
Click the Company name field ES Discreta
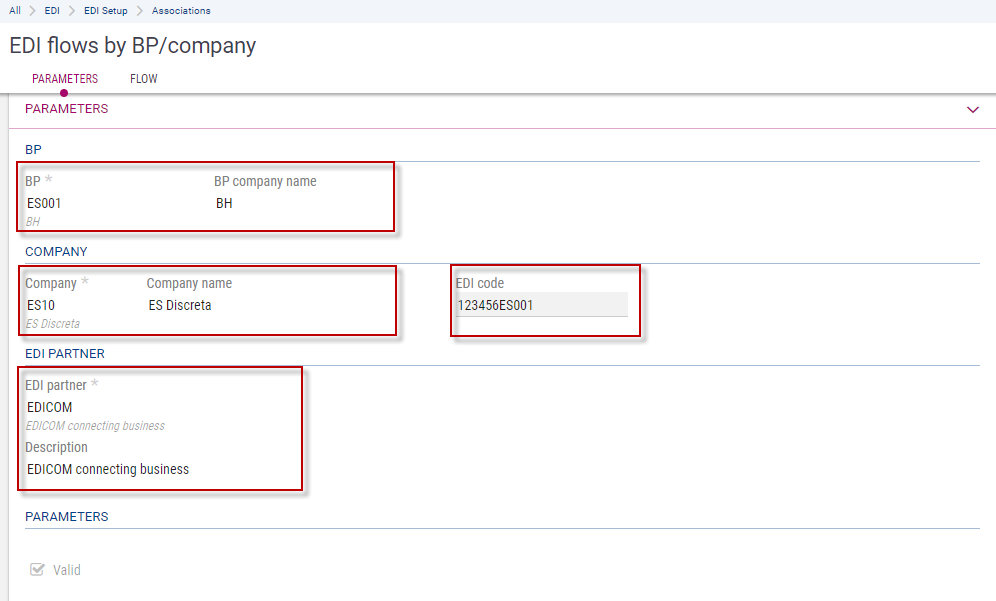260,305
